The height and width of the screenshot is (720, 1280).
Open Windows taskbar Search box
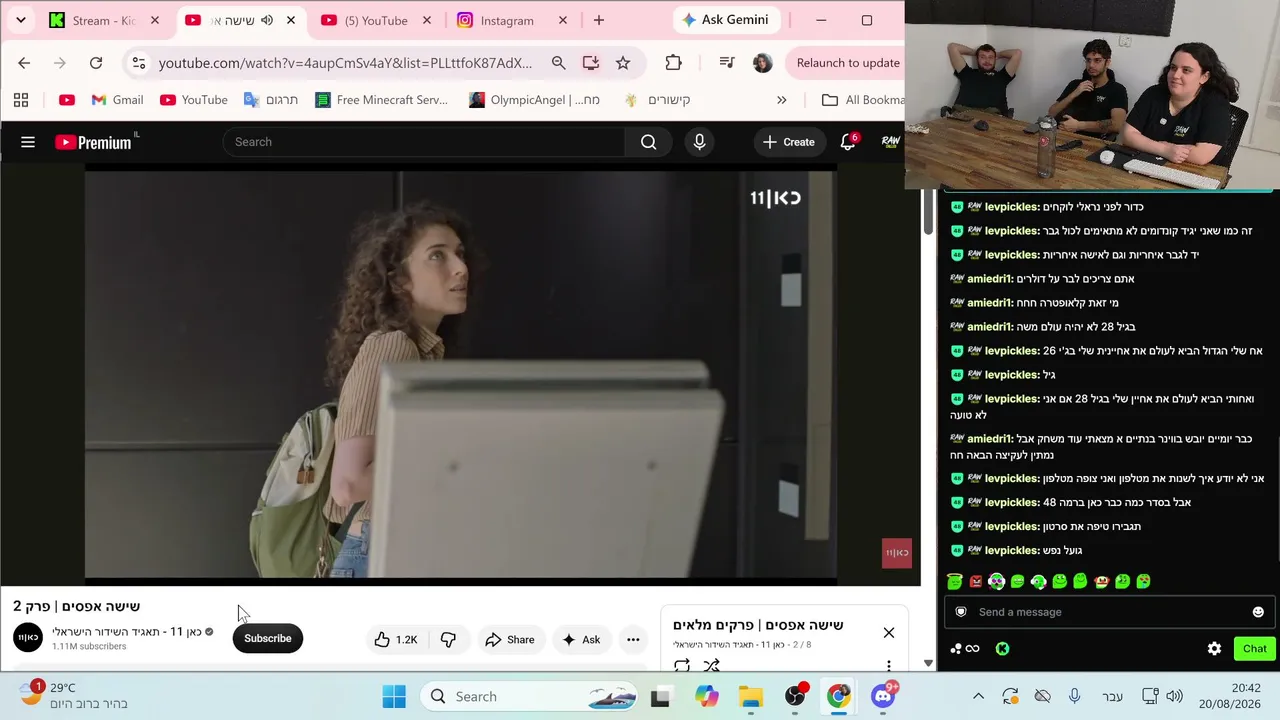pyautogui.click(x=528, y=696)
